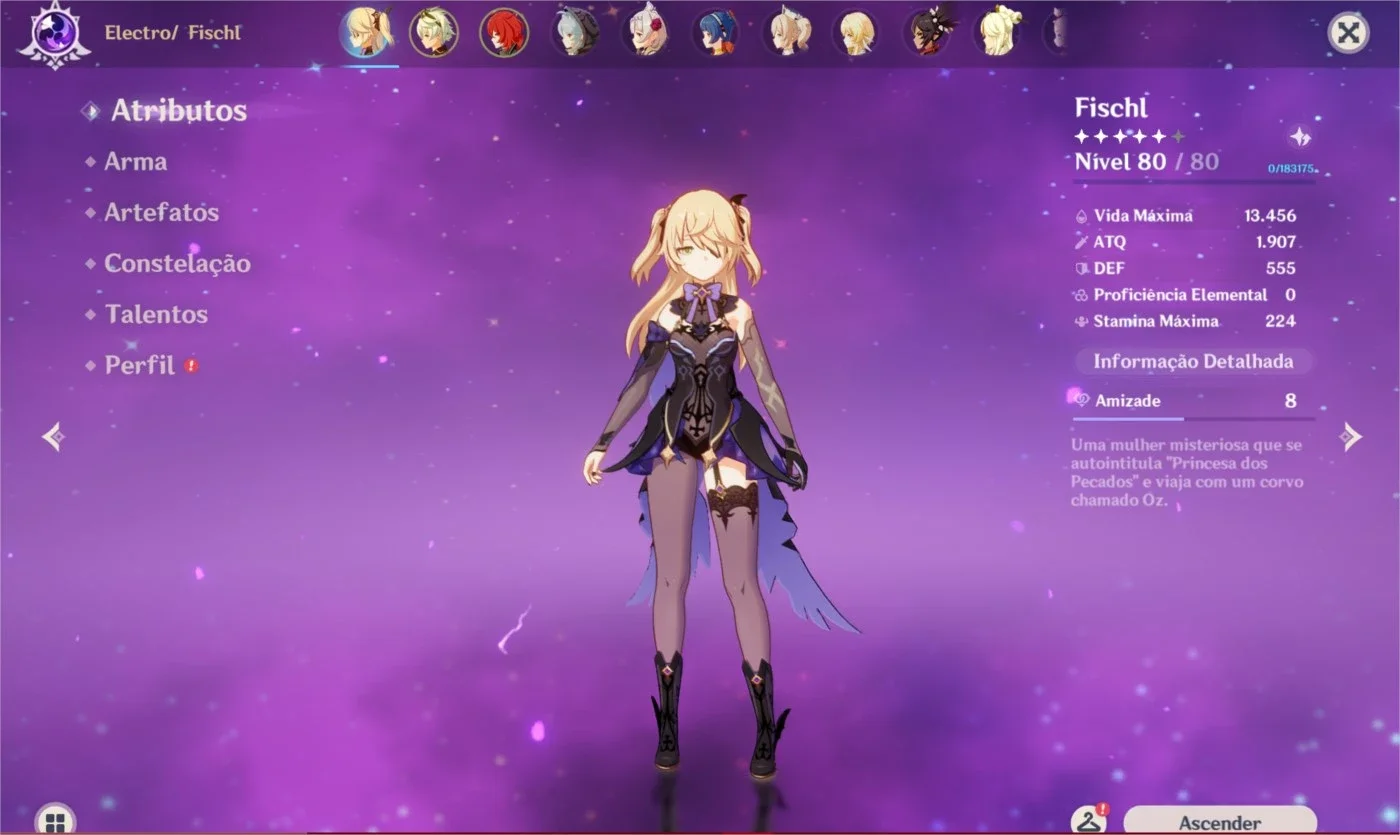Select the dark spiky-haired Xinyan avatar
Viewport: 1400px width, 835px height.
pyautogui.click(x=929, y=32)
